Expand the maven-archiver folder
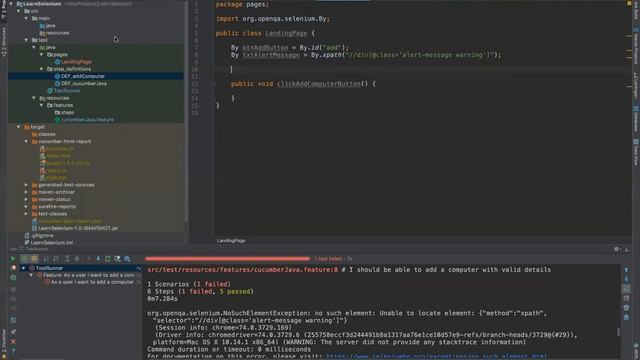This screenshot has height=360, width=640. pyautogui.click(x=27, y=192)
